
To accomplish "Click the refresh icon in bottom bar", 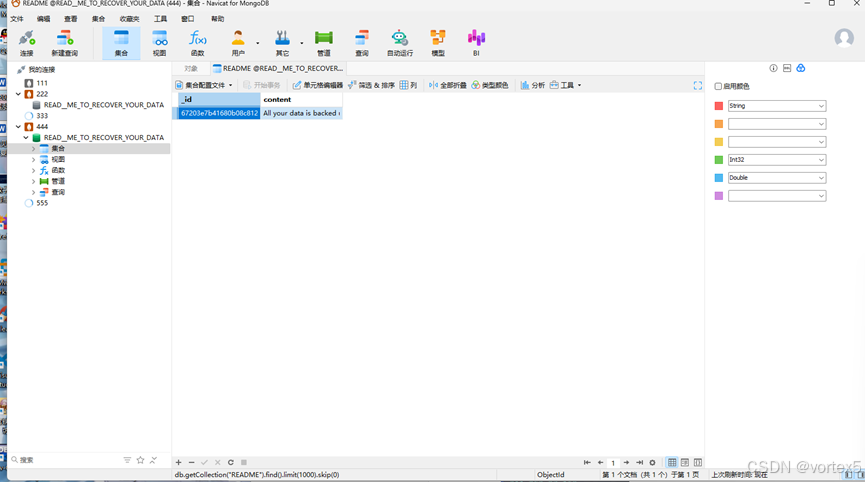I will pyautogui.click(x=231, y=462).
